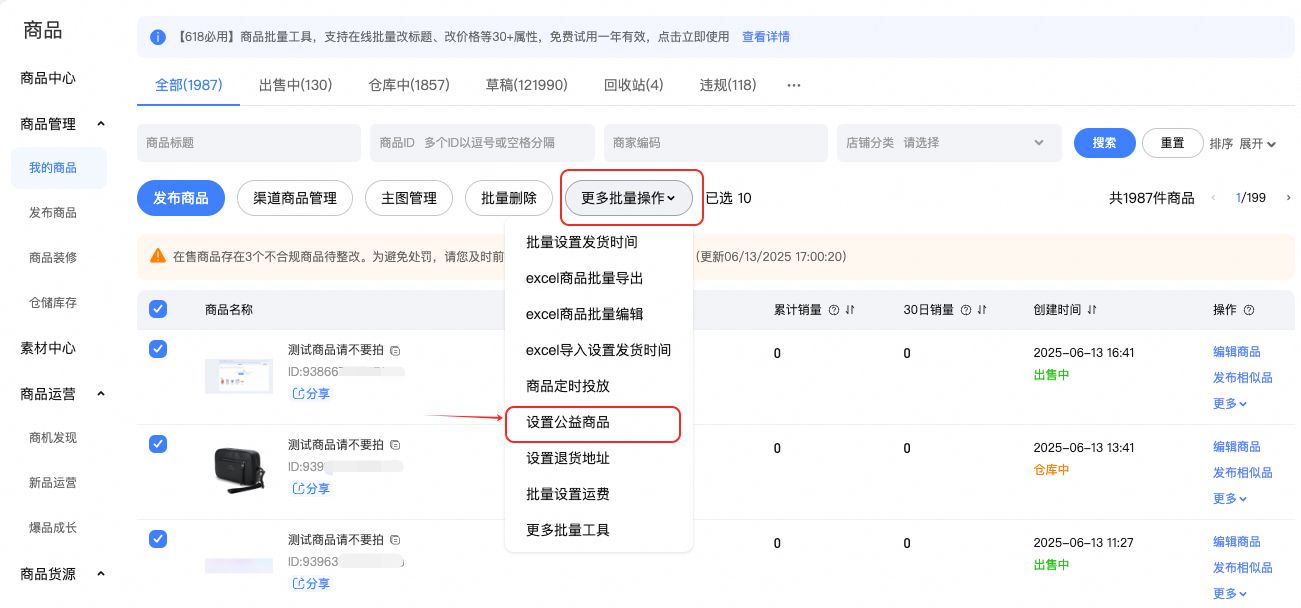Open 仓储库存 in the sidebar

point(53,302)
